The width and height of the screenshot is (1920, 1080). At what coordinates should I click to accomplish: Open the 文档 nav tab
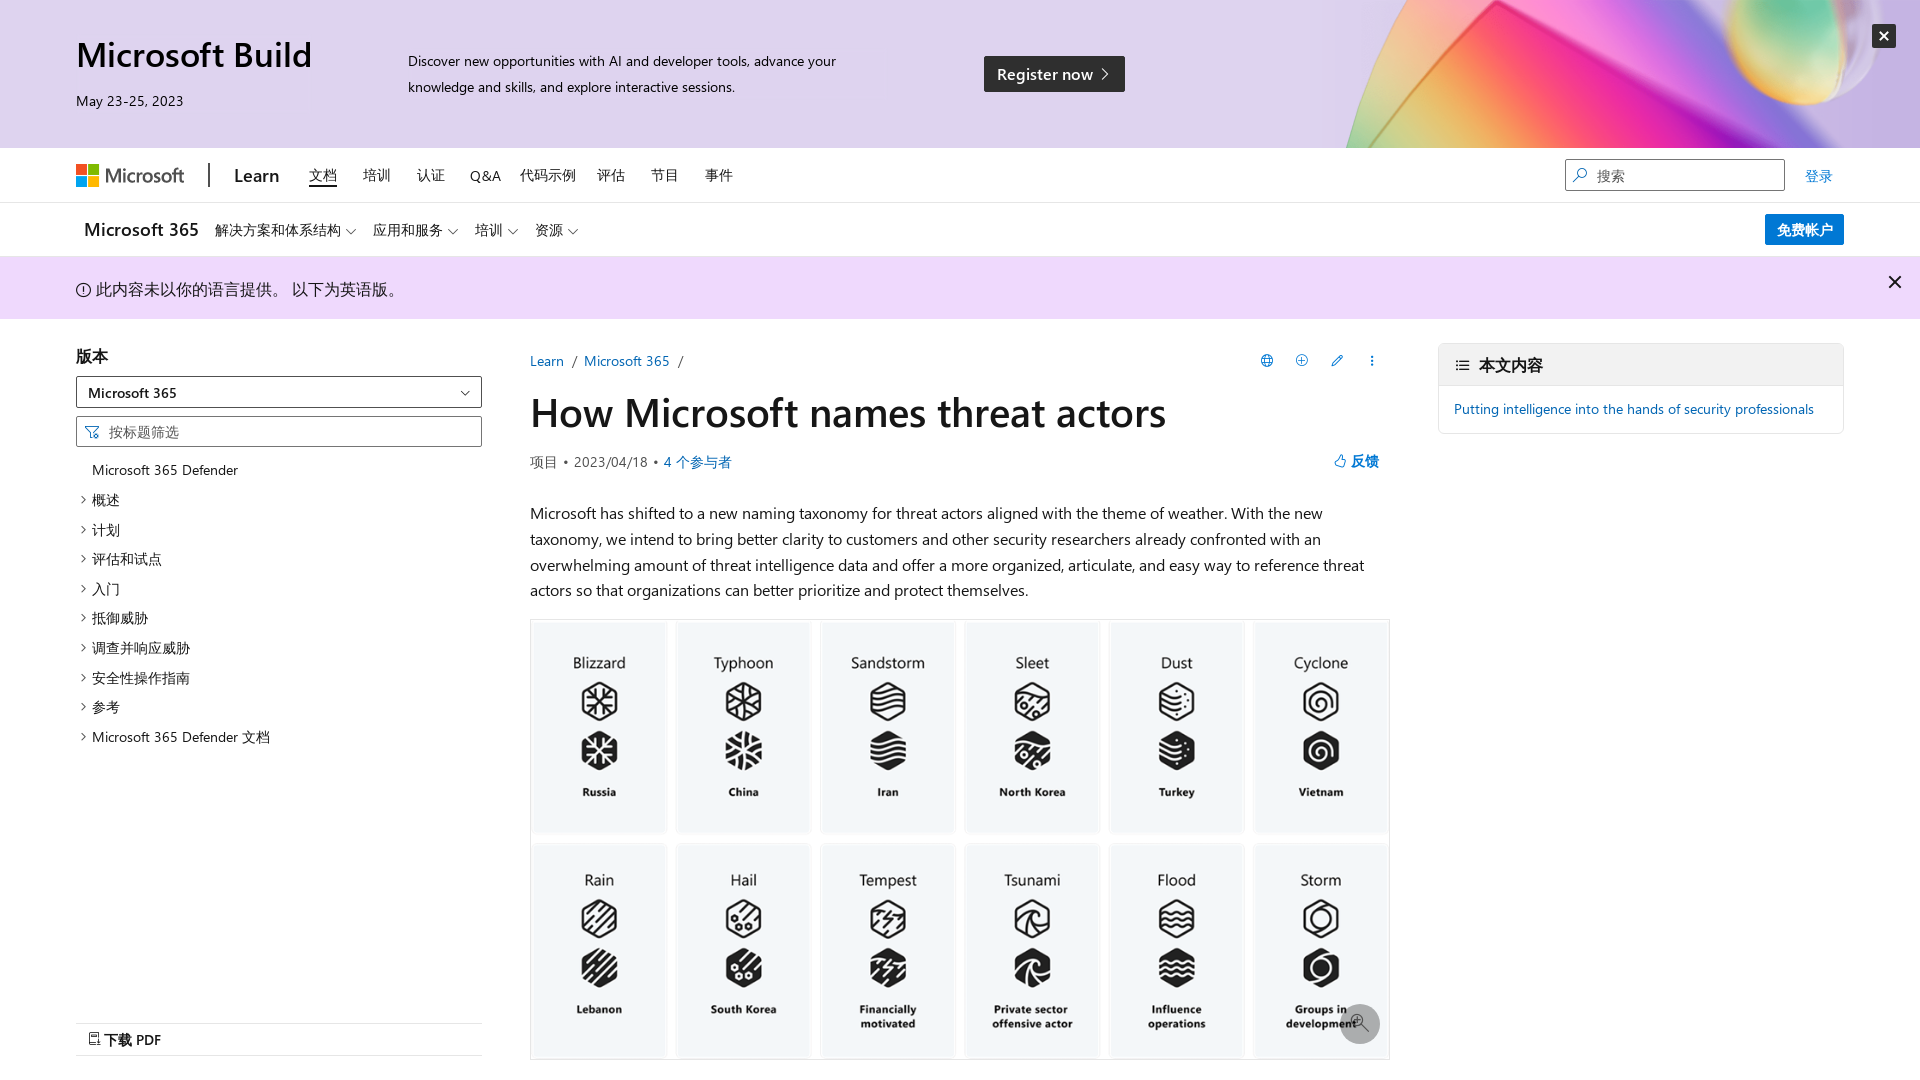[322, 176]
